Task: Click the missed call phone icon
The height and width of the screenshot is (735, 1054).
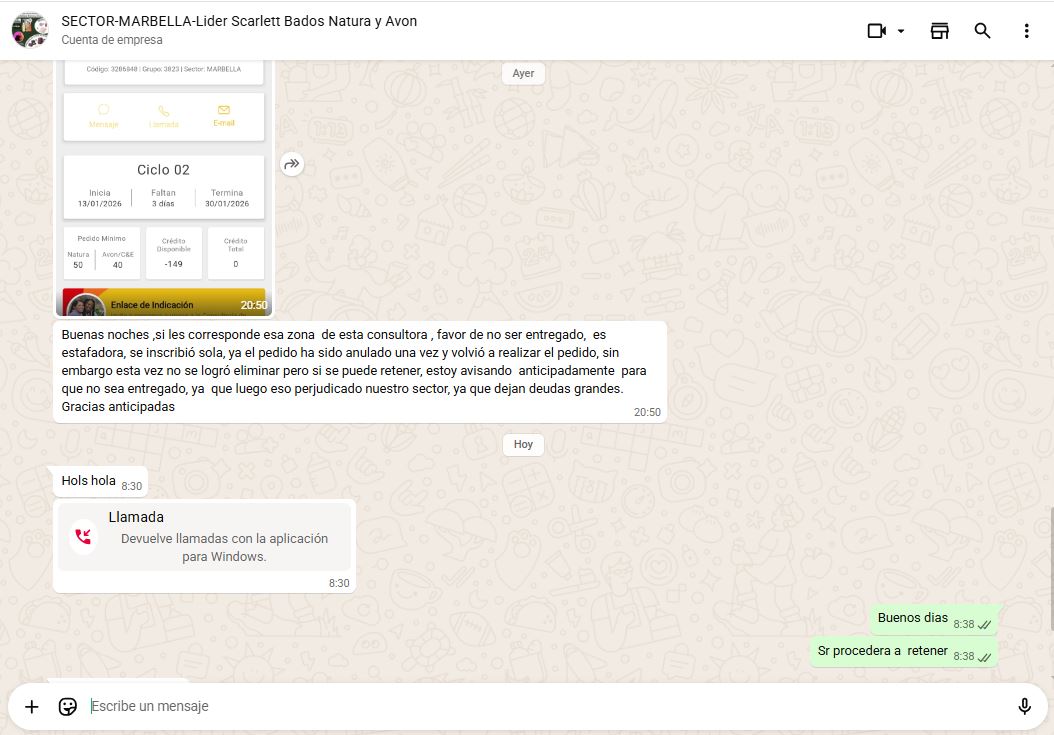Action: (x=83, y=537)
